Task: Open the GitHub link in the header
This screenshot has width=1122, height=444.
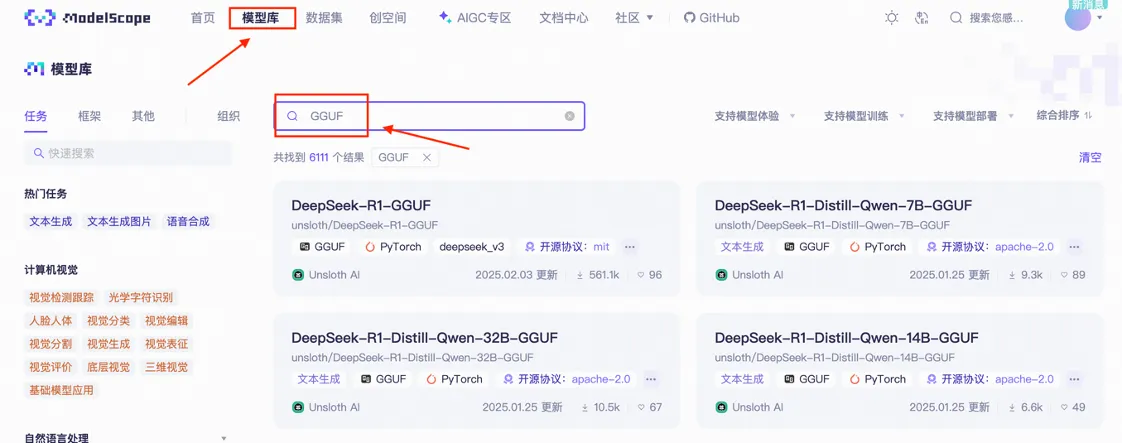Action: click(x=712, y=18)
